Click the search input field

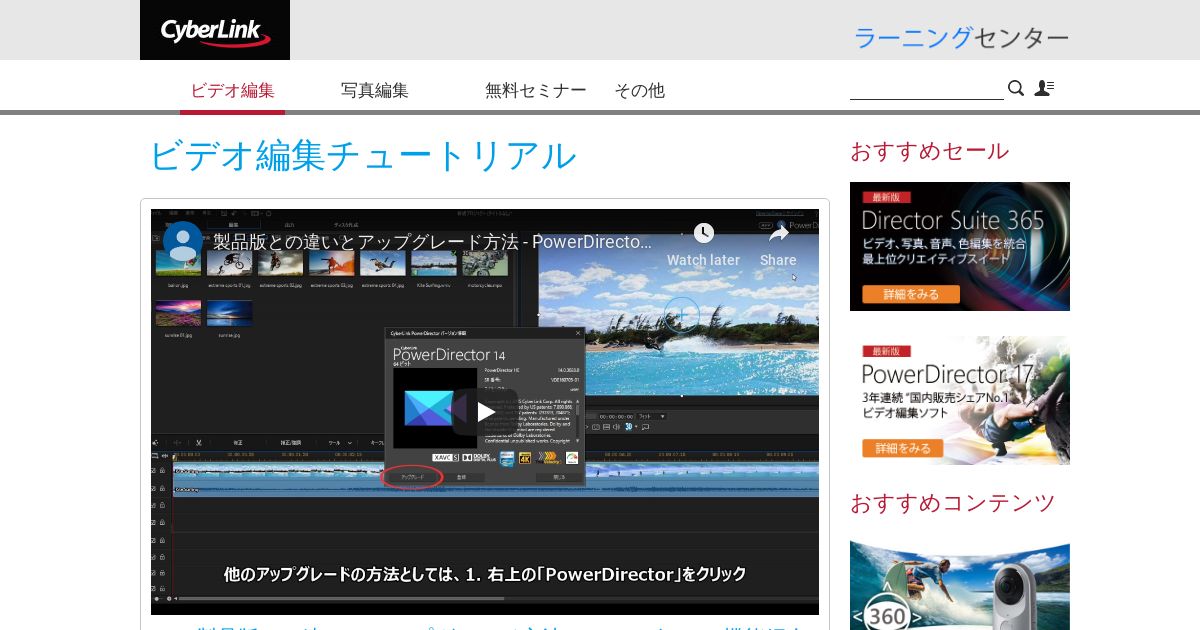click(x=926, y=89)
